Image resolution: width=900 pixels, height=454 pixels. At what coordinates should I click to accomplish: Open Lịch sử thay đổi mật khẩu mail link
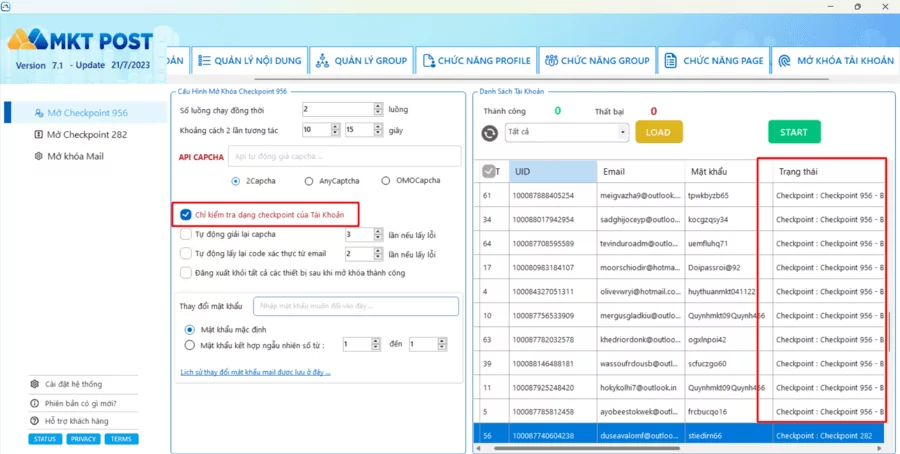click(255, 372)
